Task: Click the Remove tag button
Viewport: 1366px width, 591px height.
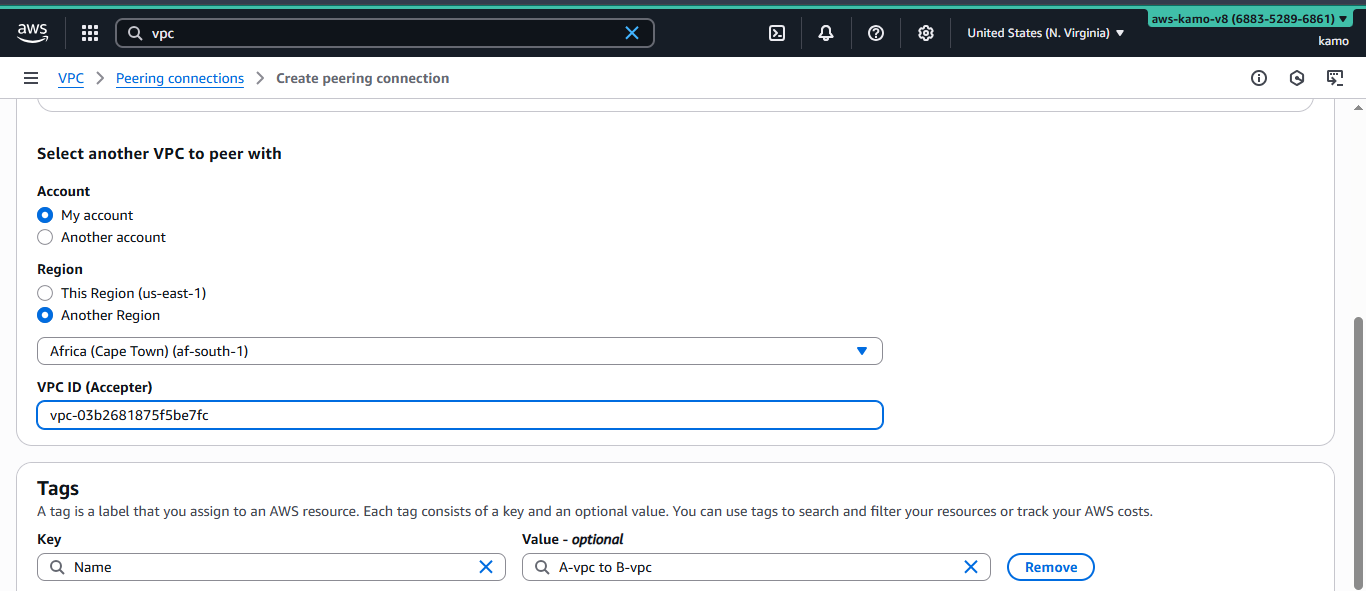Action: (1050, 566)
